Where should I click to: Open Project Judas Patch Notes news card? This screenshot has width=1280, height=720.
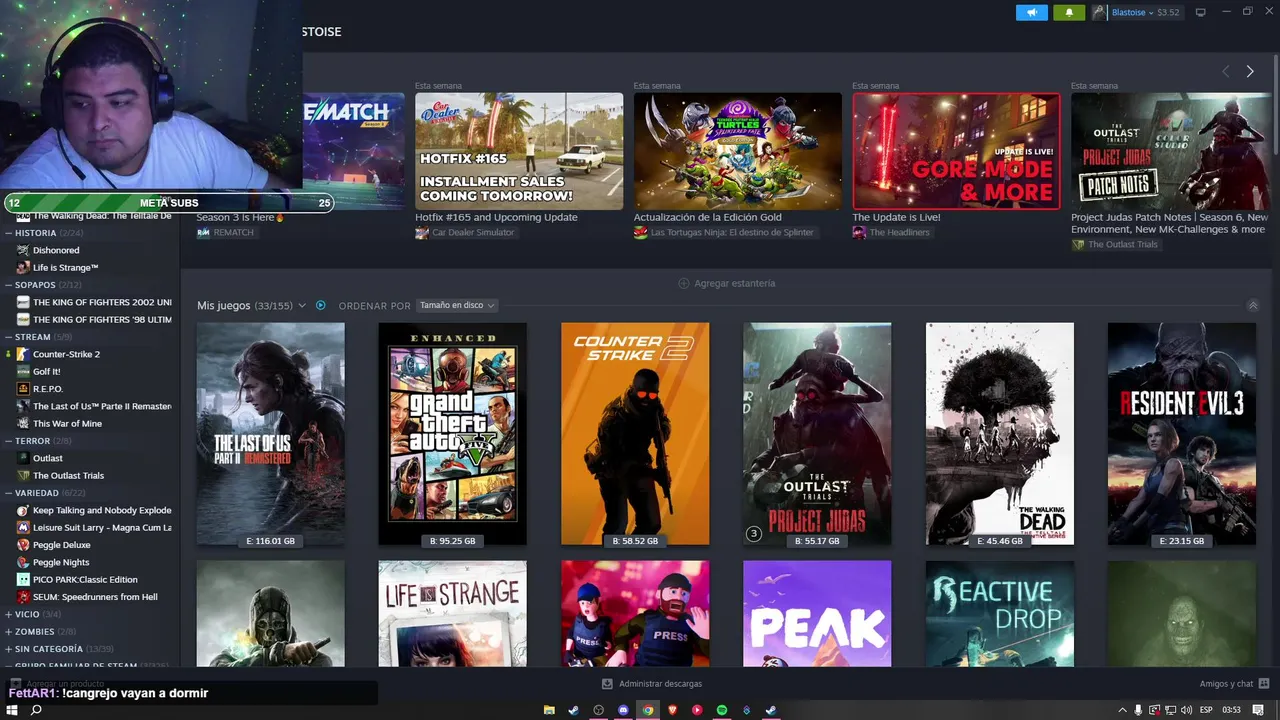(x=1171, y=151)
